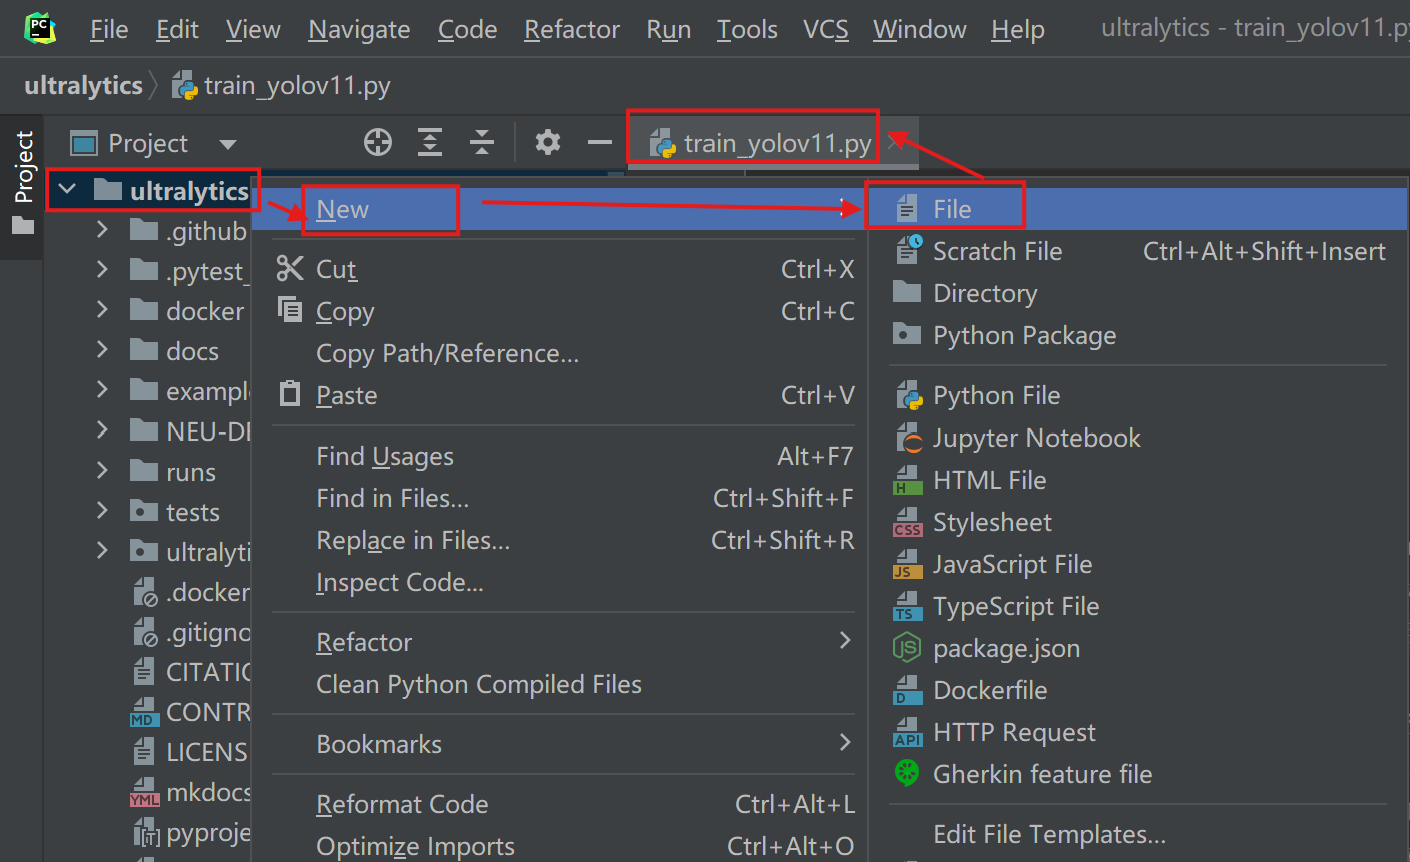Click the Directory folder icon in submenu

(x=907, y=292)
